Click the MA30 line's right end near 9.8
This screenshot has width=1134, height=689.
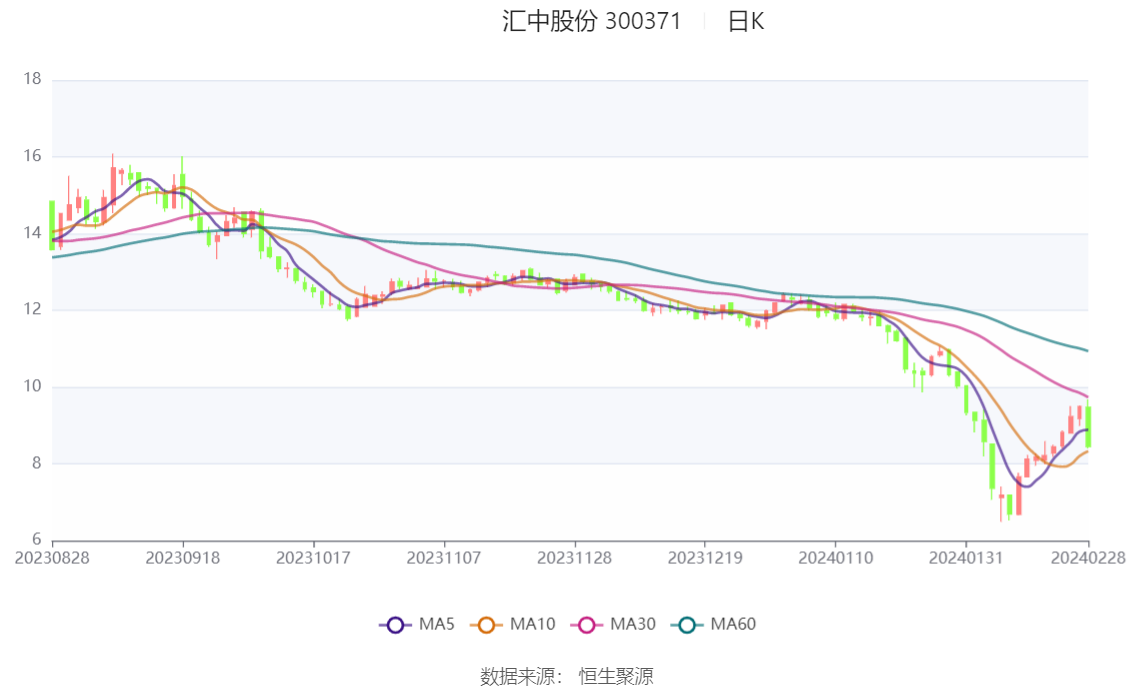click(1086, 395)
